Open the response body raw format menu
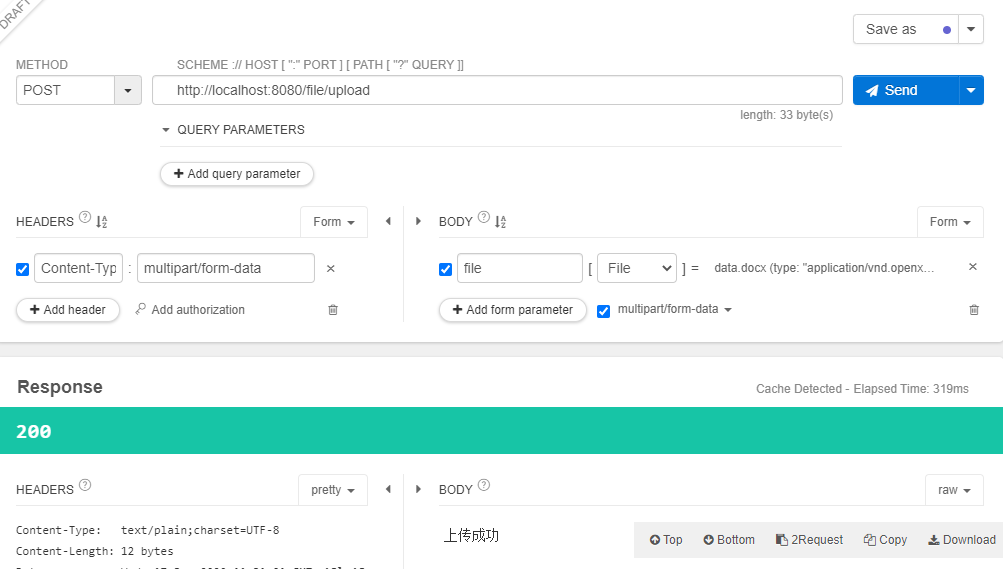 [954, 490]
